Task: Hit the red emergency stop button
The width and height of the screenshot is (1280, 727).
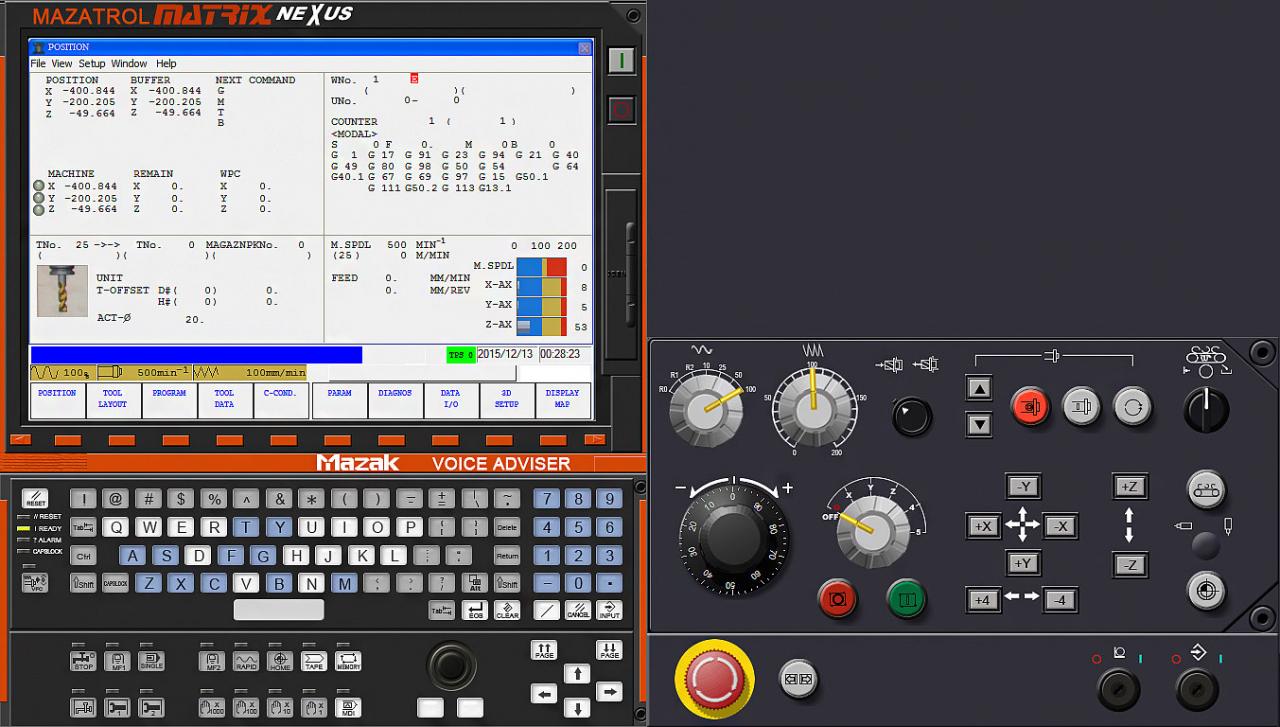Action: click(713, 679)
